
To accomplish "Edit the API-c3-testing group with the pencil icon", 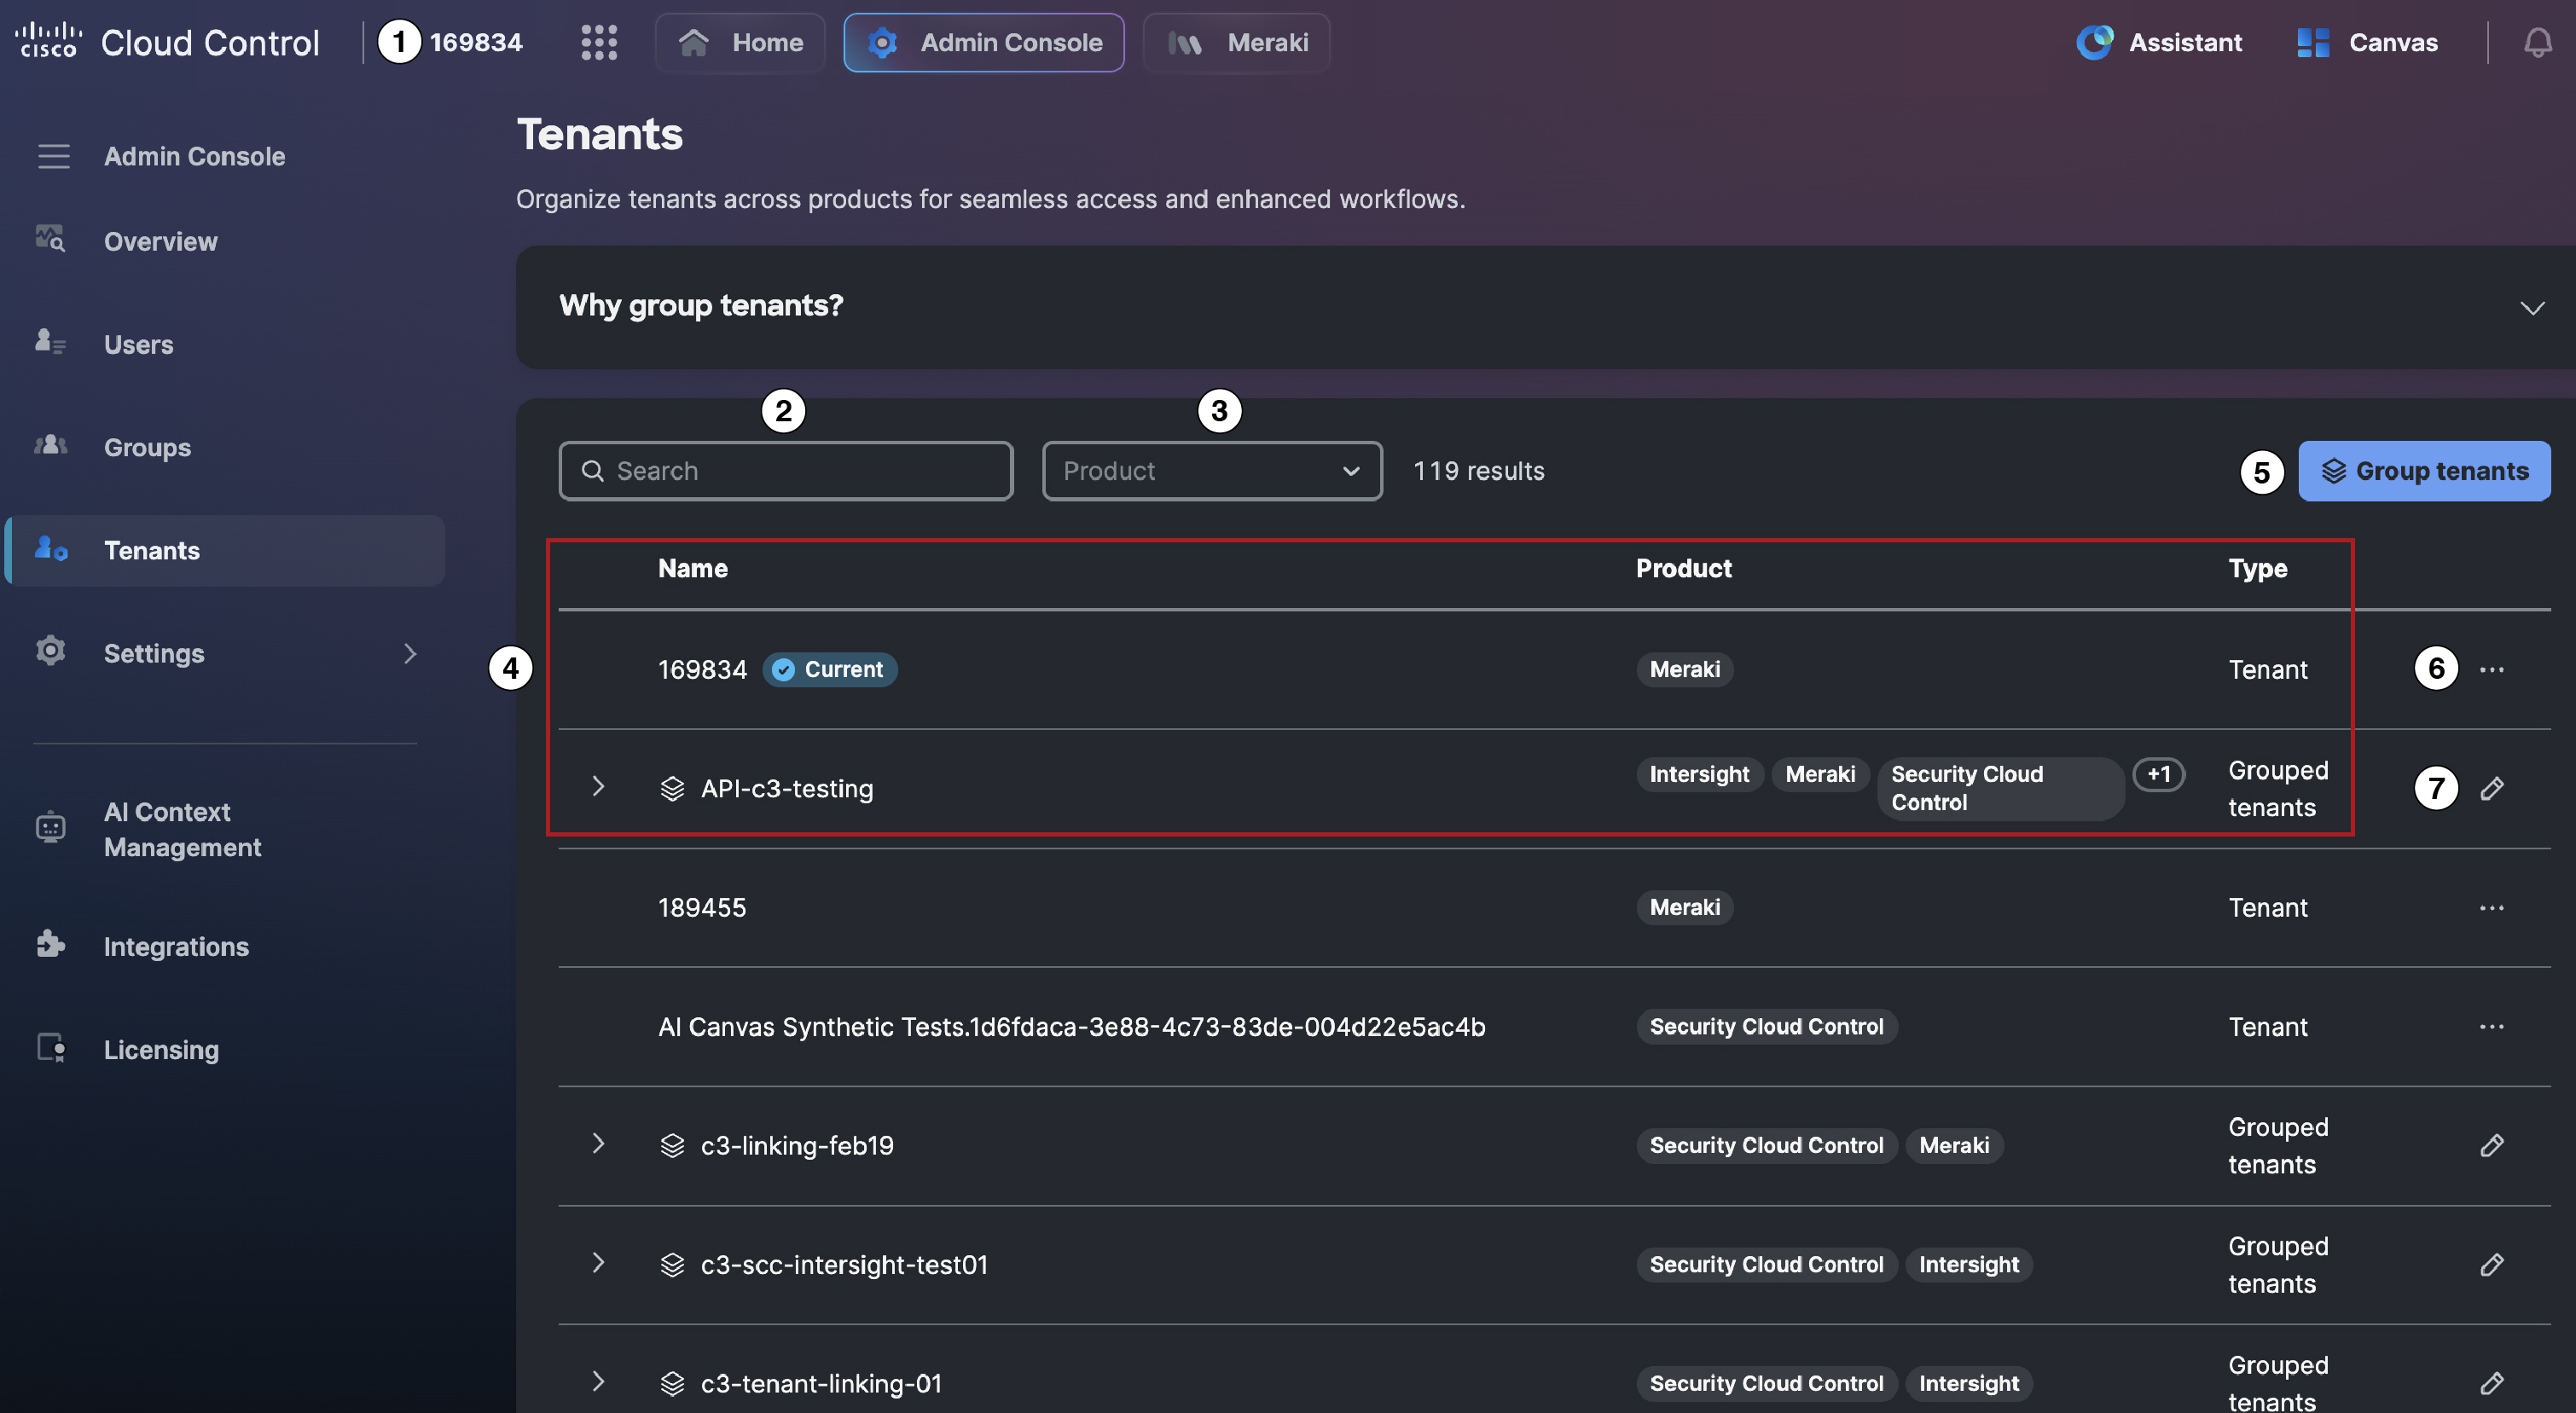I will [x=2492, y=788].
